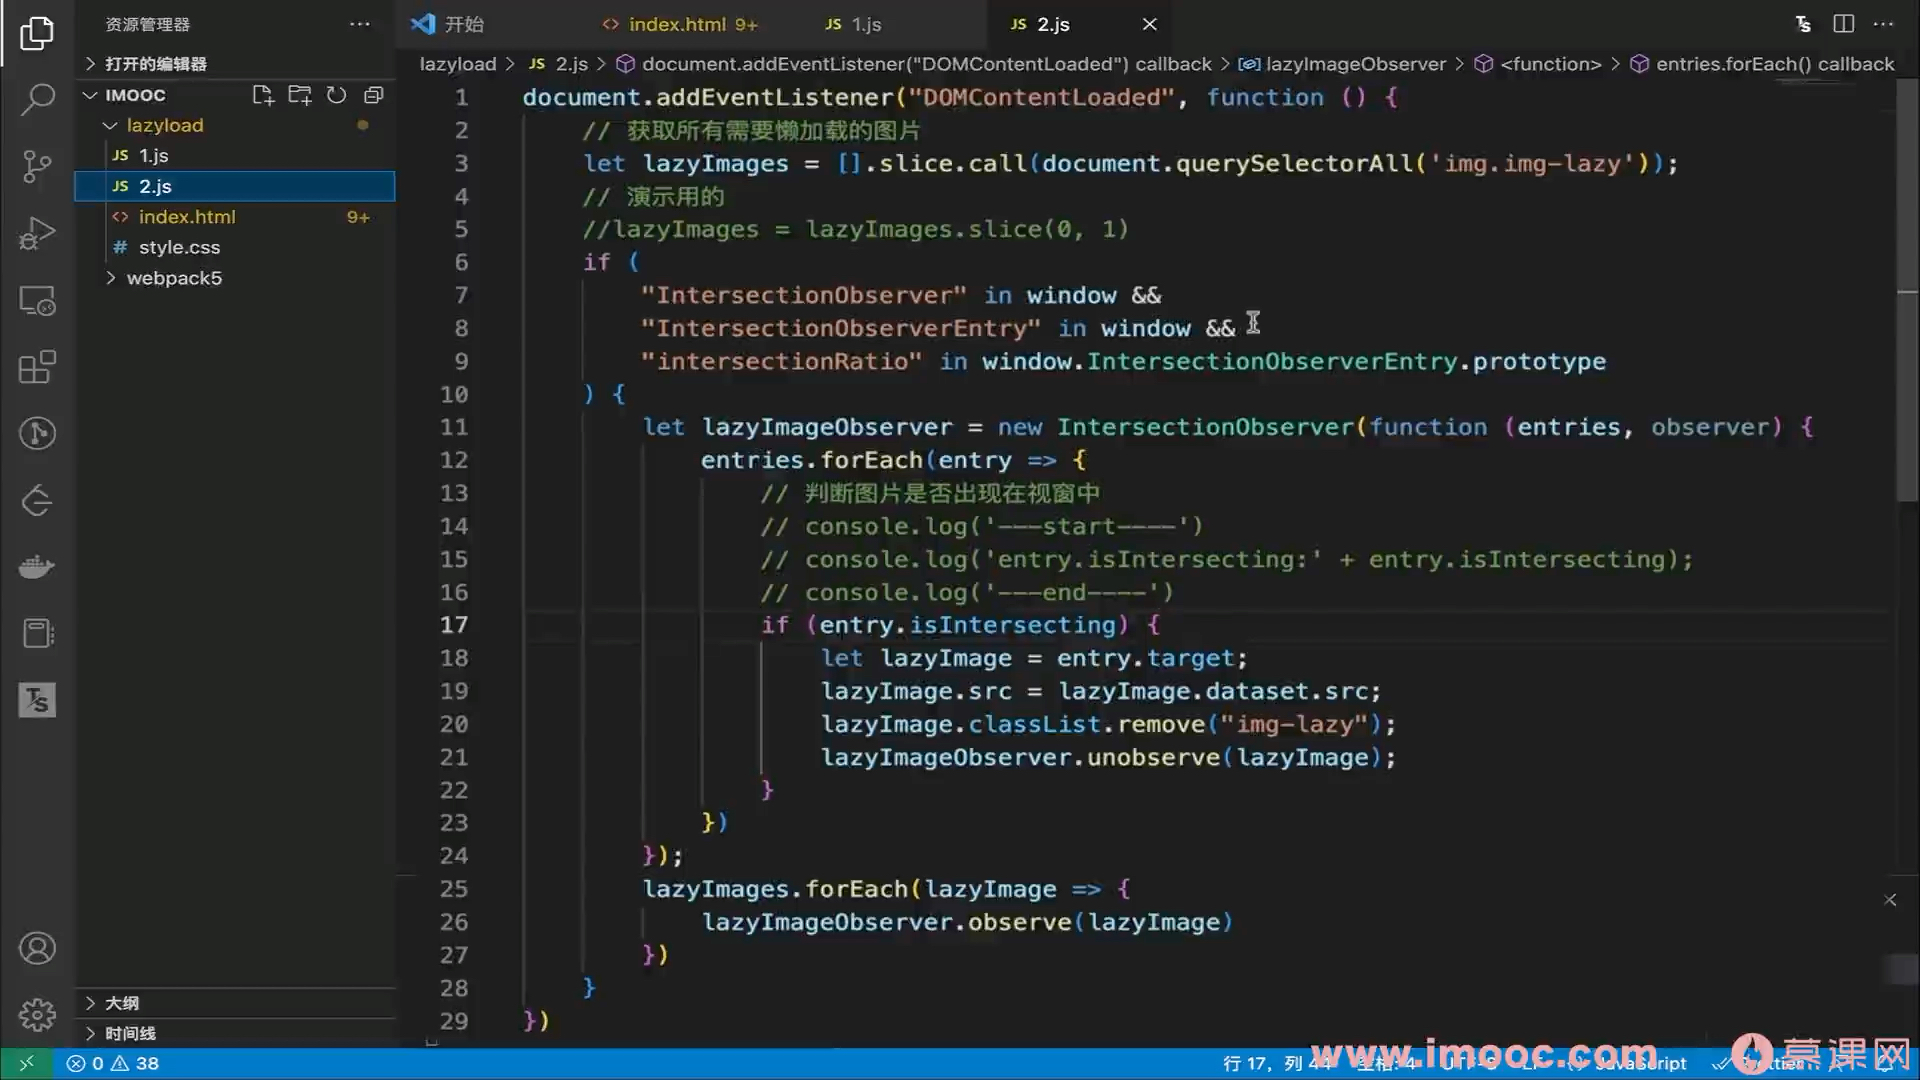Click line number 11 in the gutter

pyautogui.click(x=454, y=427)
